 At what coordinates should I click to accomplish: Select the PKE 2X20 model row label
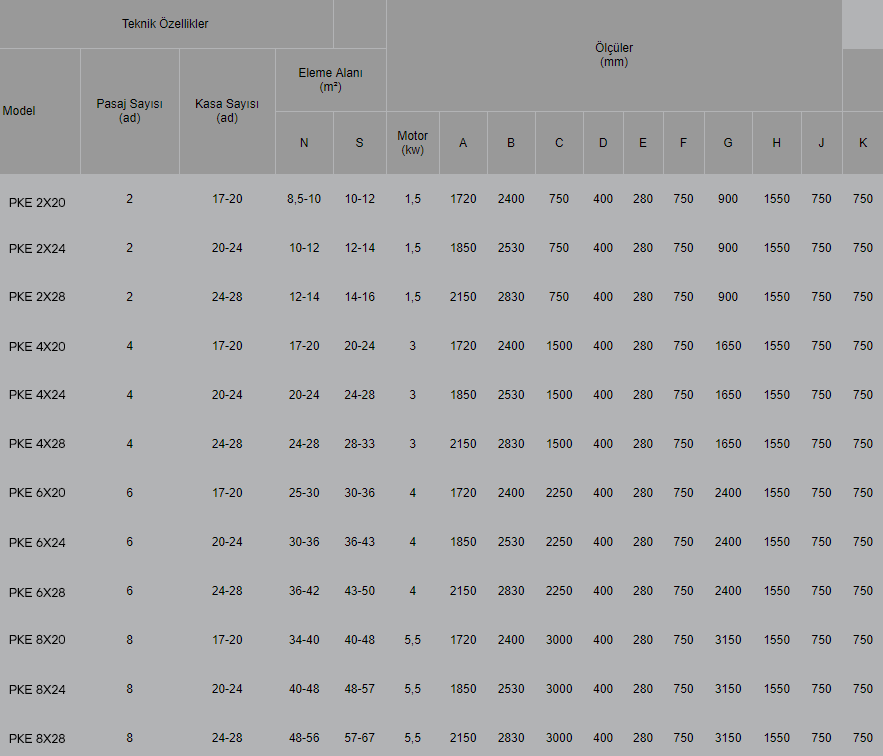[37, 201]
